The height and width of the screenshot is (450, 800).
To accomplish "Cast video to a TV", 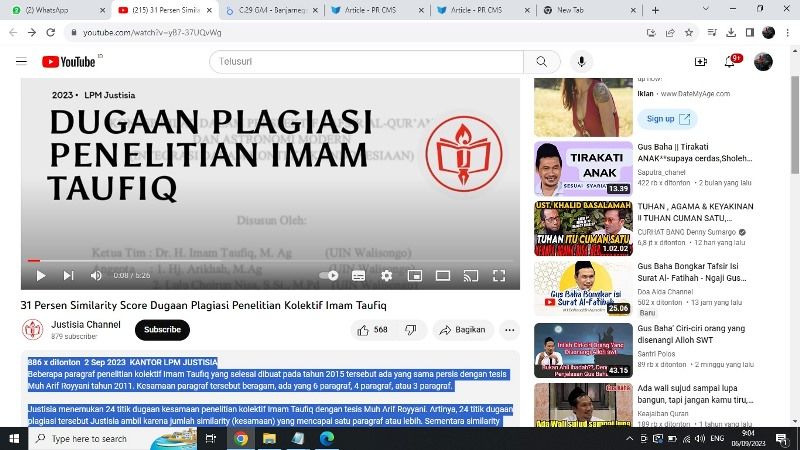I will click(471, 276).
